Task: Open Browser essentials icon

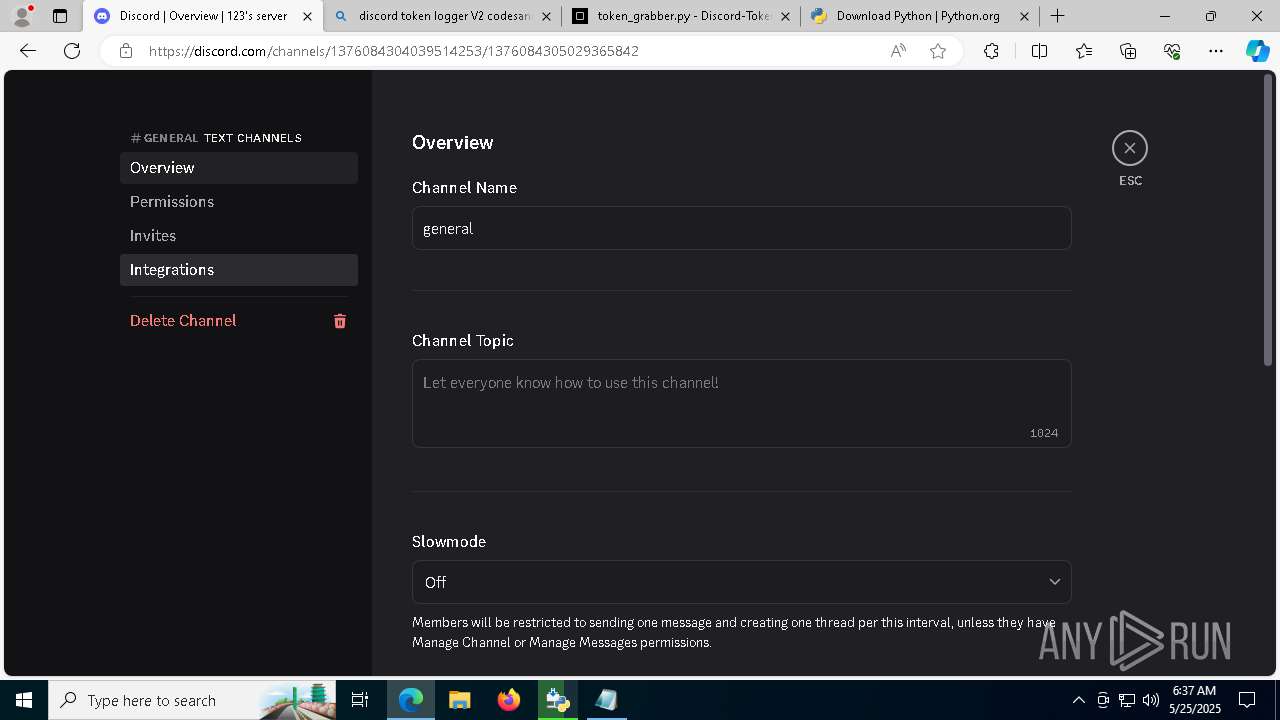Action: pos(1172,51)
